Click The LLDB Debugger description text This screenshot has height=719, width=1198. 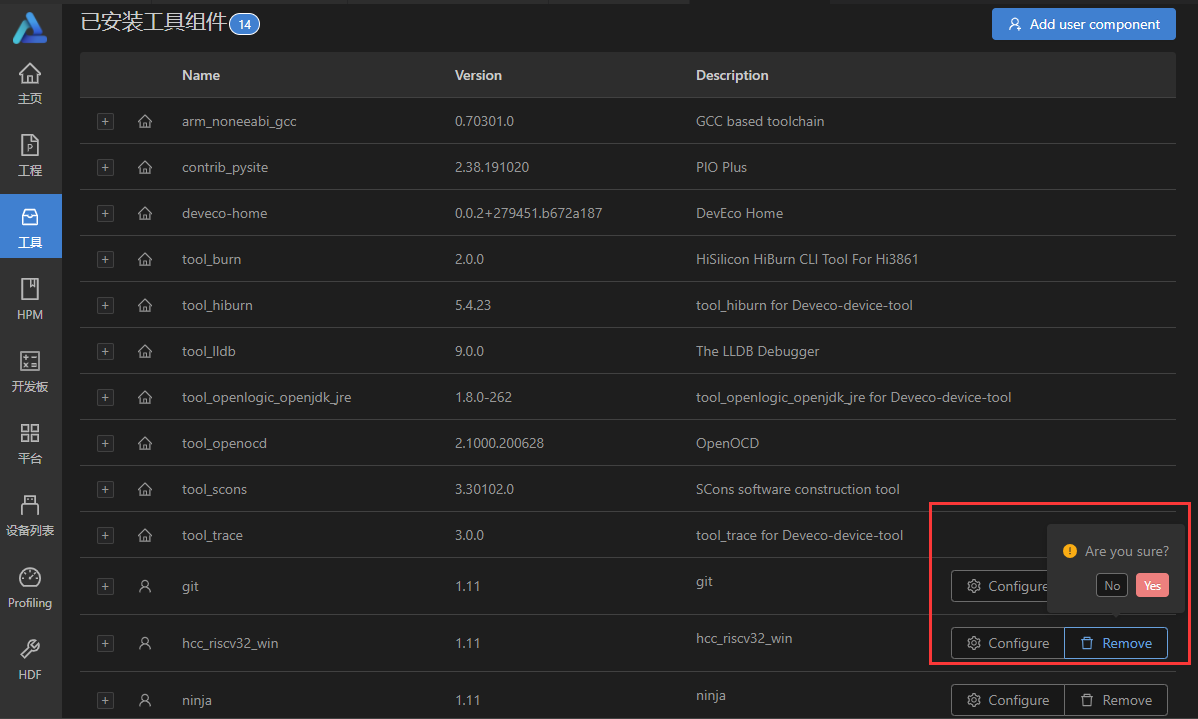click(x=757, y=351)
